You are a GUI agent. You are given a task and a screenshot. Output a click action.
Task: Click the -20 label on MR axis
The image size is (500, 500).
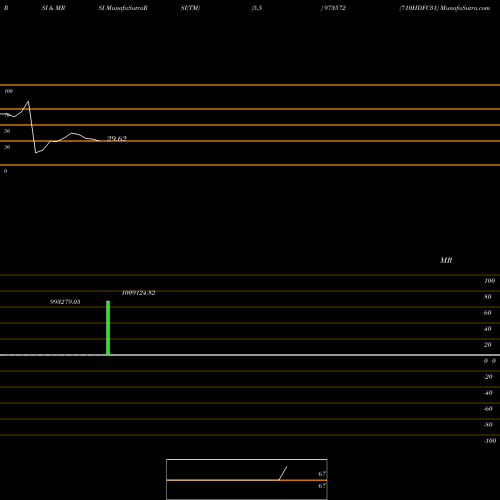[x=488, y=377]
